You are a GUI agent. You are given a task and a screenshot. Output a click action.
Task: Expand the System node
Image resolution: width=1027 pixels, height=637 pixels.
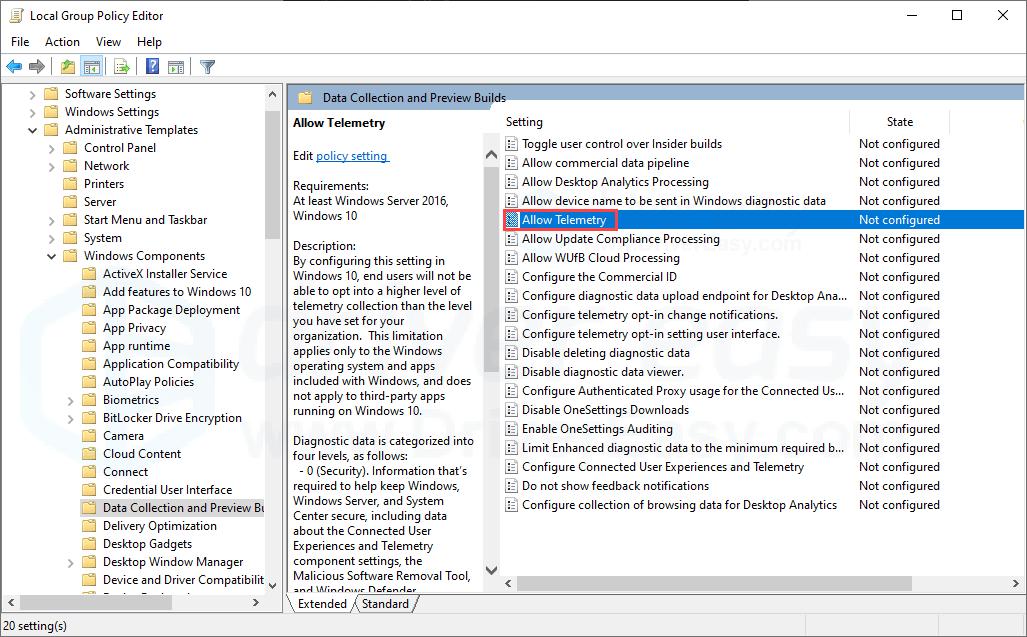tap(52, 238)
